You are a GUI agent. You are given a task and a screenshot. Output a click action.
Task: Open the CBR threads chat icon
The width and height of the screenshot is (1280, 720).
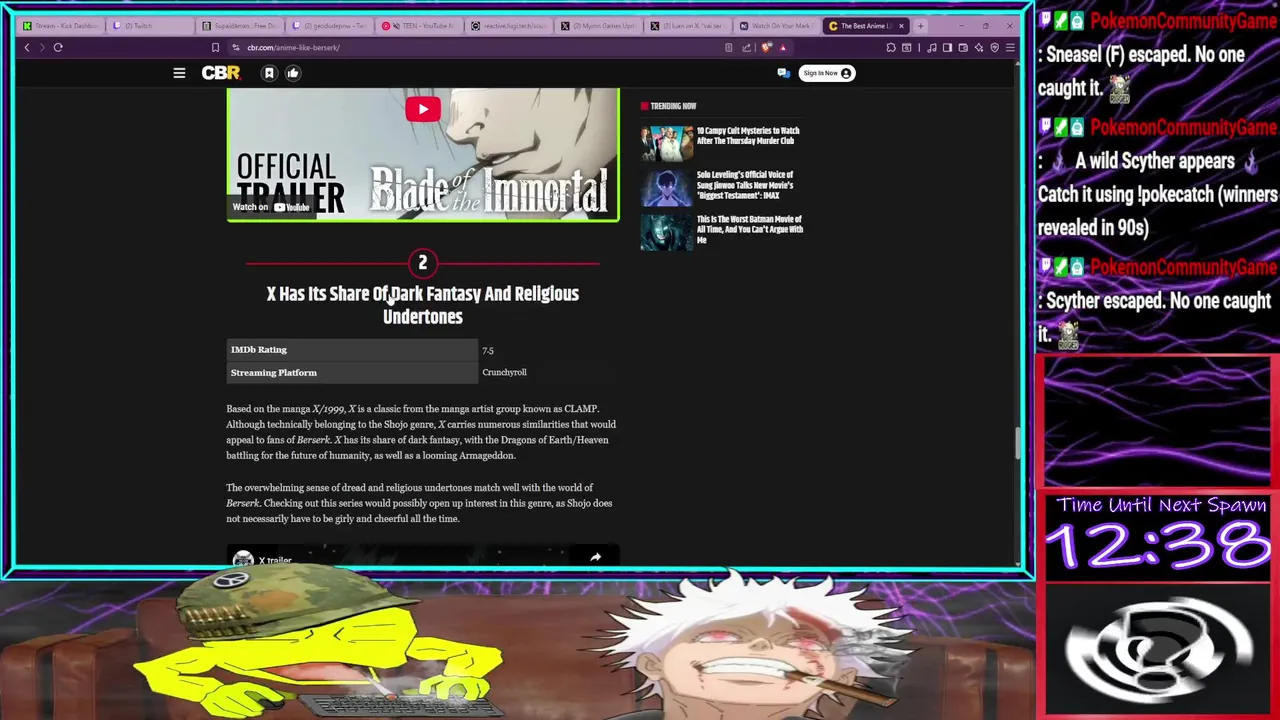point(783,73)
